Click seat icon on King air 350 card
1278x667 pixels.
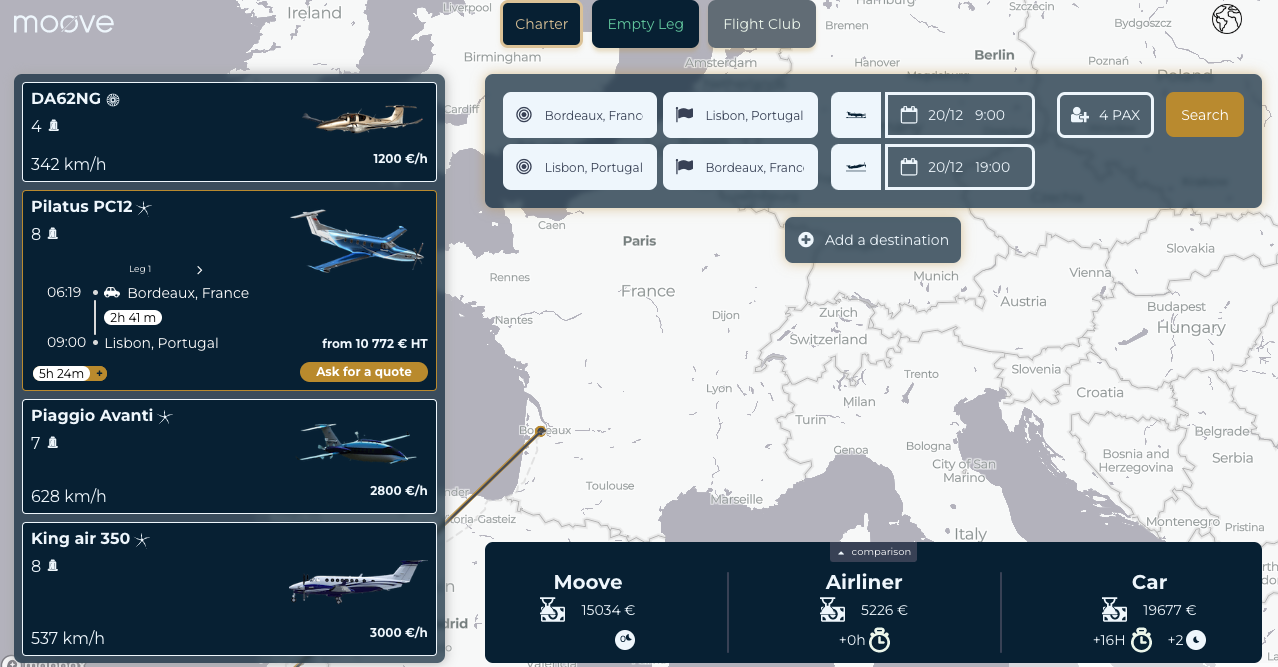coord(53,566)
